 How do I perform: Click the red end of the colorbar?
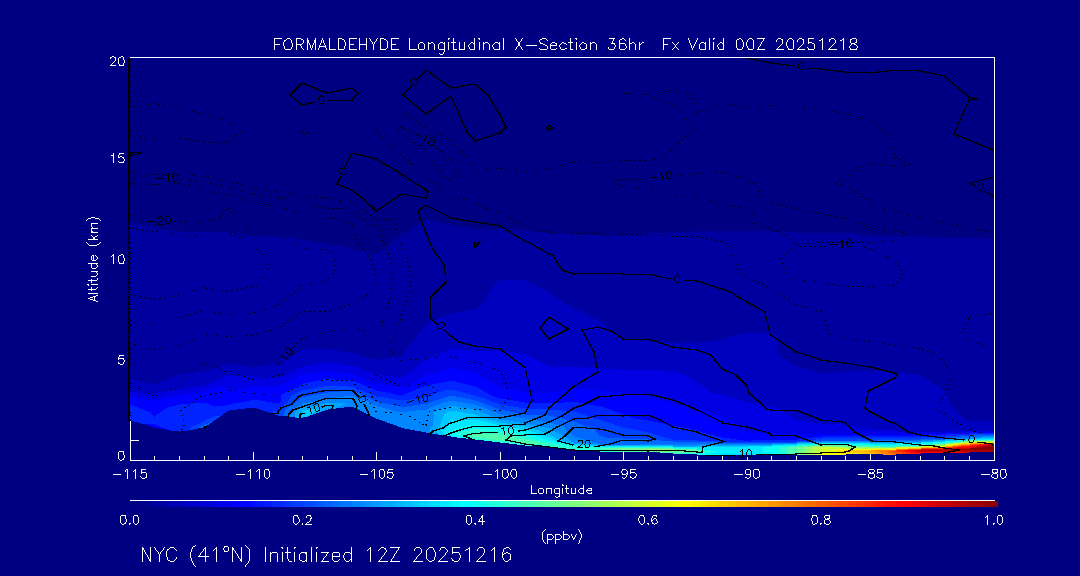click(x=985, y=502)
